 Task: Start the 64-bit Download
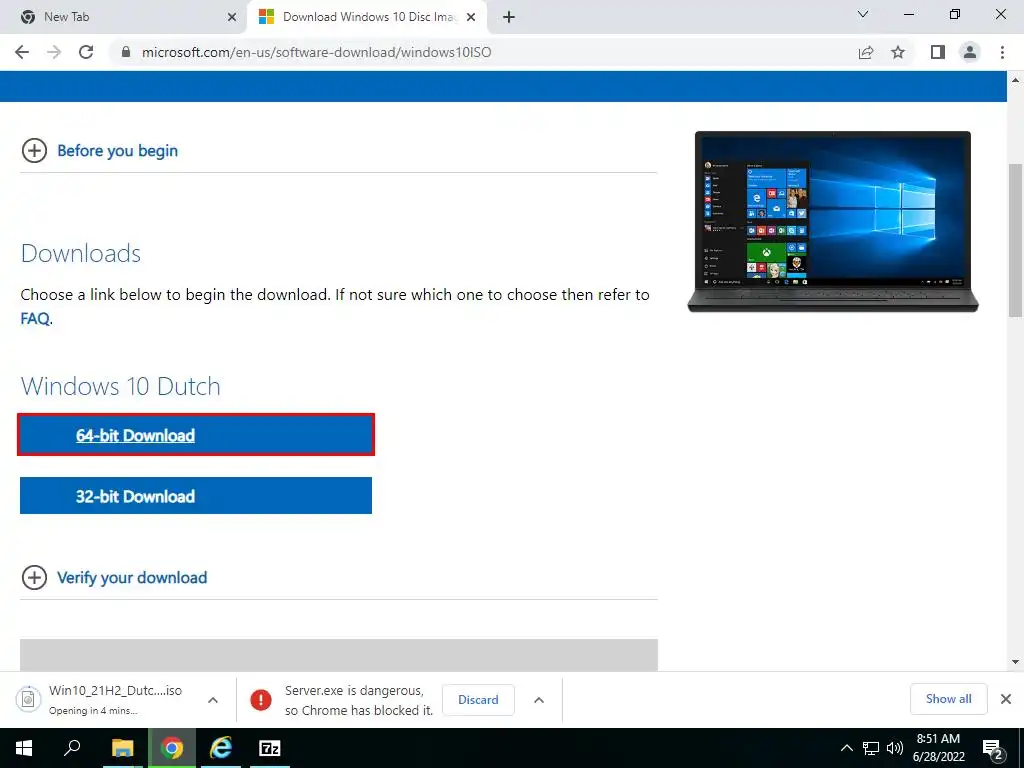tap(196, 435)
